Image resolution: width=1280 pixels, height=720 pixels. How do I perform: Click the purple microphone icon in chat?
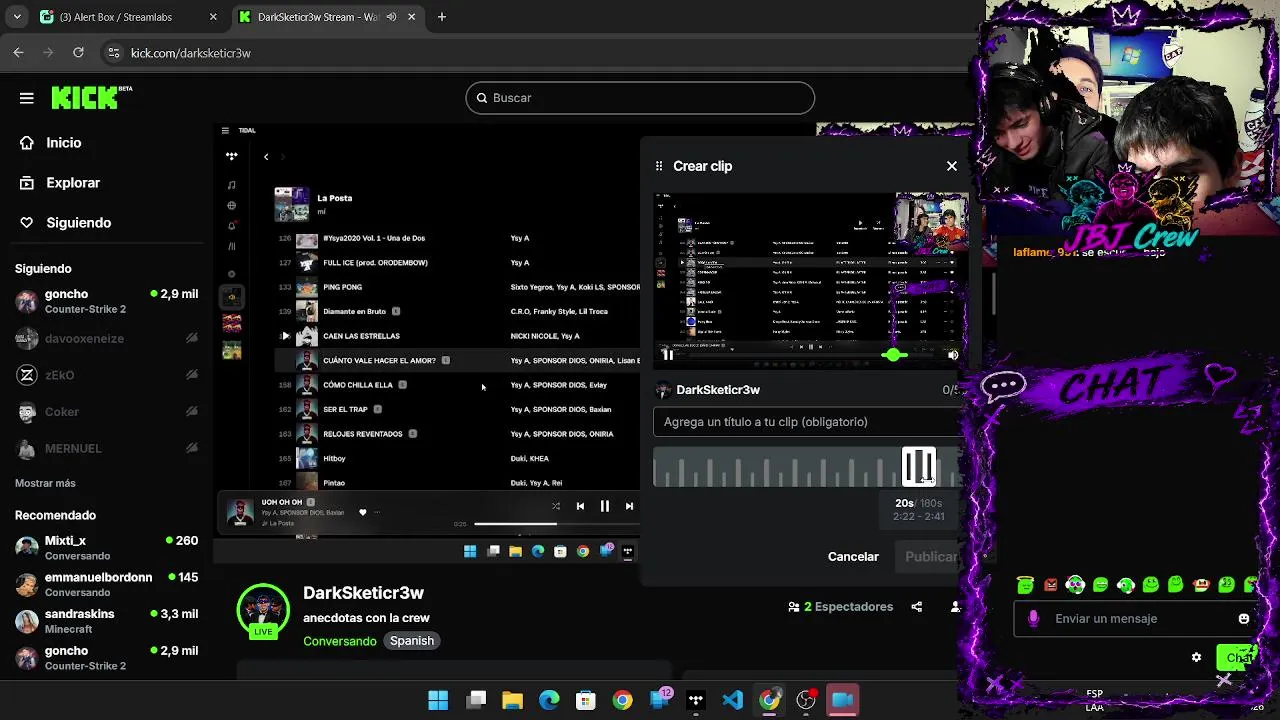click(1034, 619)
